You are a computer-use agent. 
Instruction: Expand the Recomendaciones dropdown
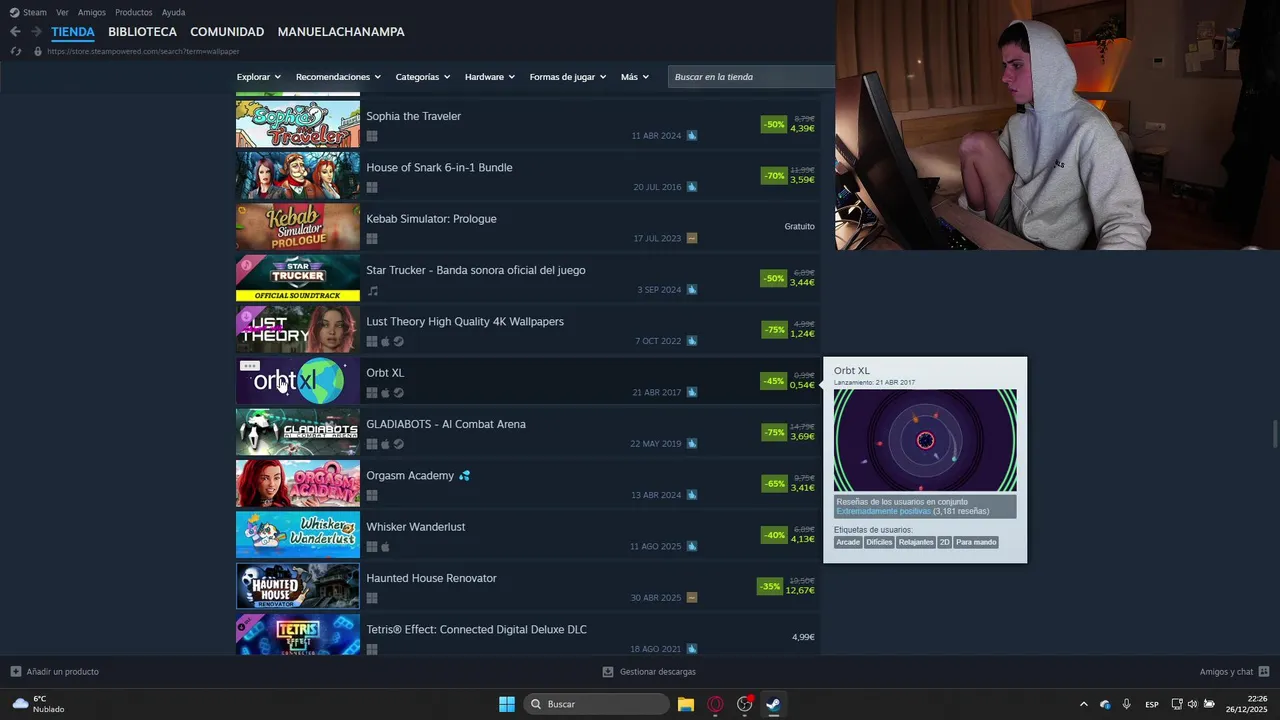[338, 77]
